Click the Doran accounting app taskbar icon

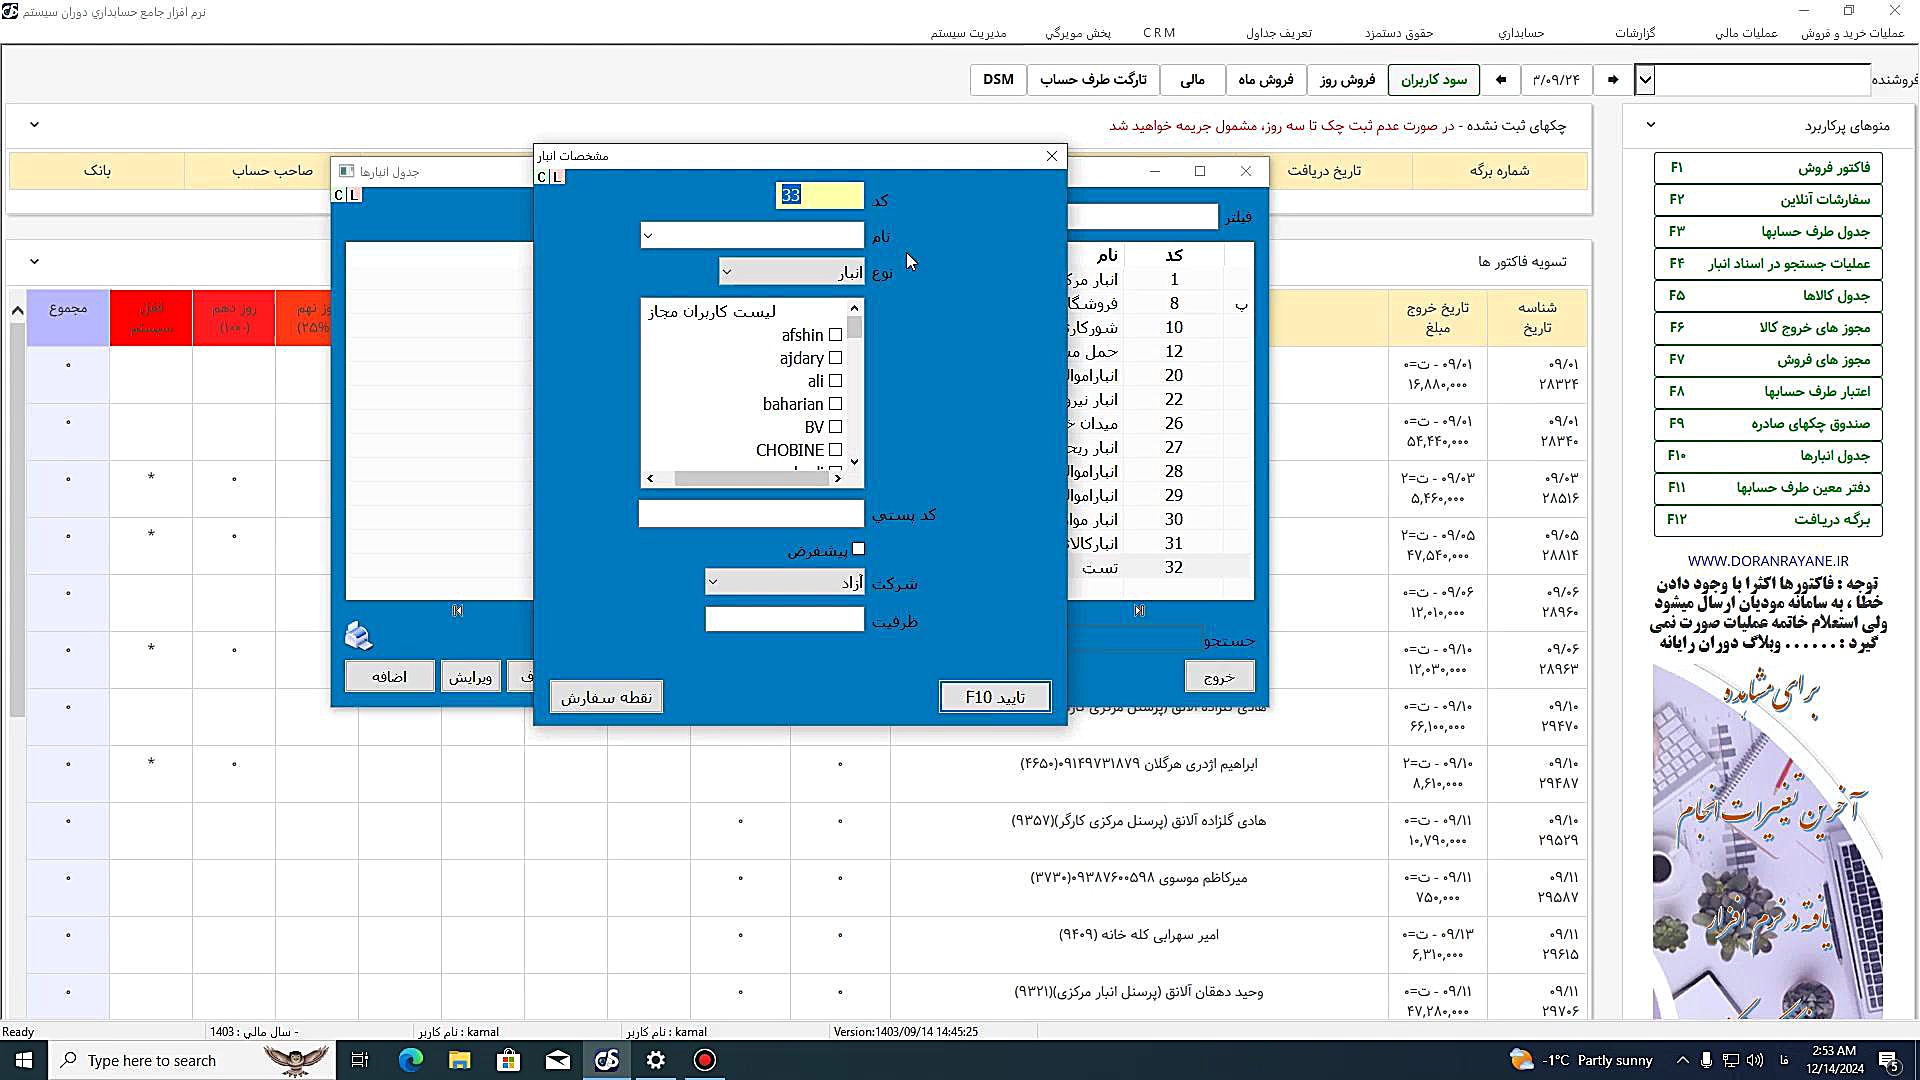pyautogui.click(x=607, y=1060)
